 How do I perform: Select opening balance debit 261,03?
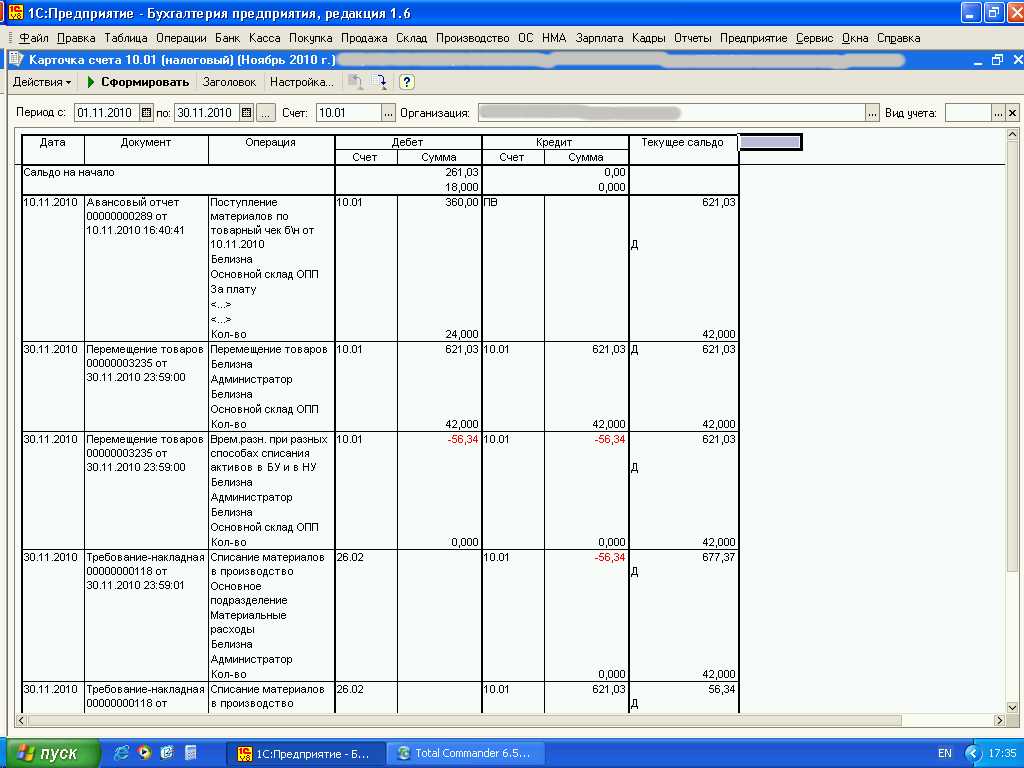click(462, 172)
